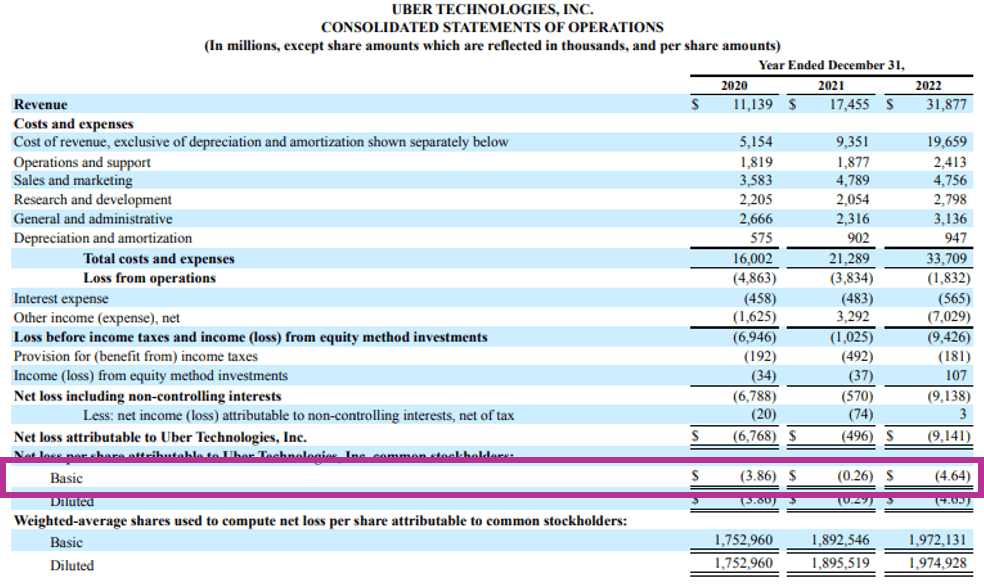Click 2021 Sales and marketing value 4,789
This screenshot has height=587, width=984.
click(852, 180)
